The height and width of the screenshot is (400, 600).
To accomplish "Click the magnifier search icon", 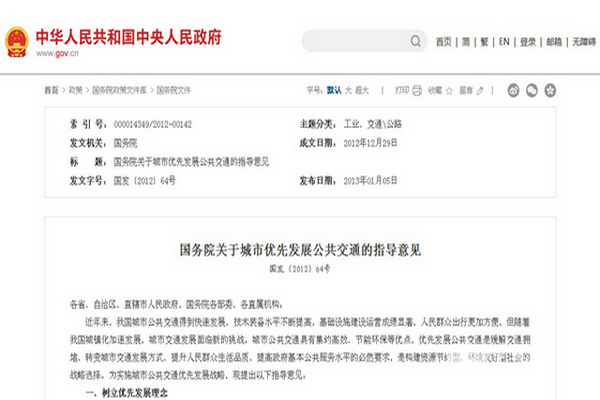I will 416,42.
